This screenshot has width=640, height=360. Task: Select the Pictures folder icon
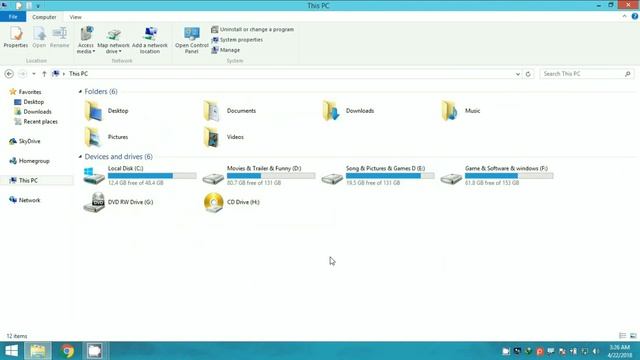[x=93, y=137]
